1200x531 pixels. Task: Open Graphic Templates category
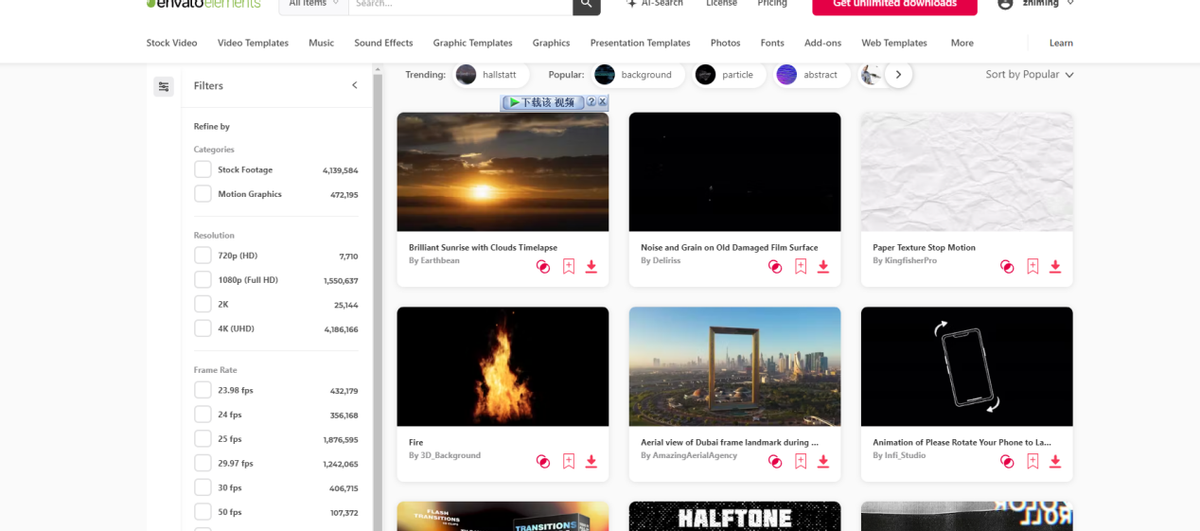(x=472, y=43)
